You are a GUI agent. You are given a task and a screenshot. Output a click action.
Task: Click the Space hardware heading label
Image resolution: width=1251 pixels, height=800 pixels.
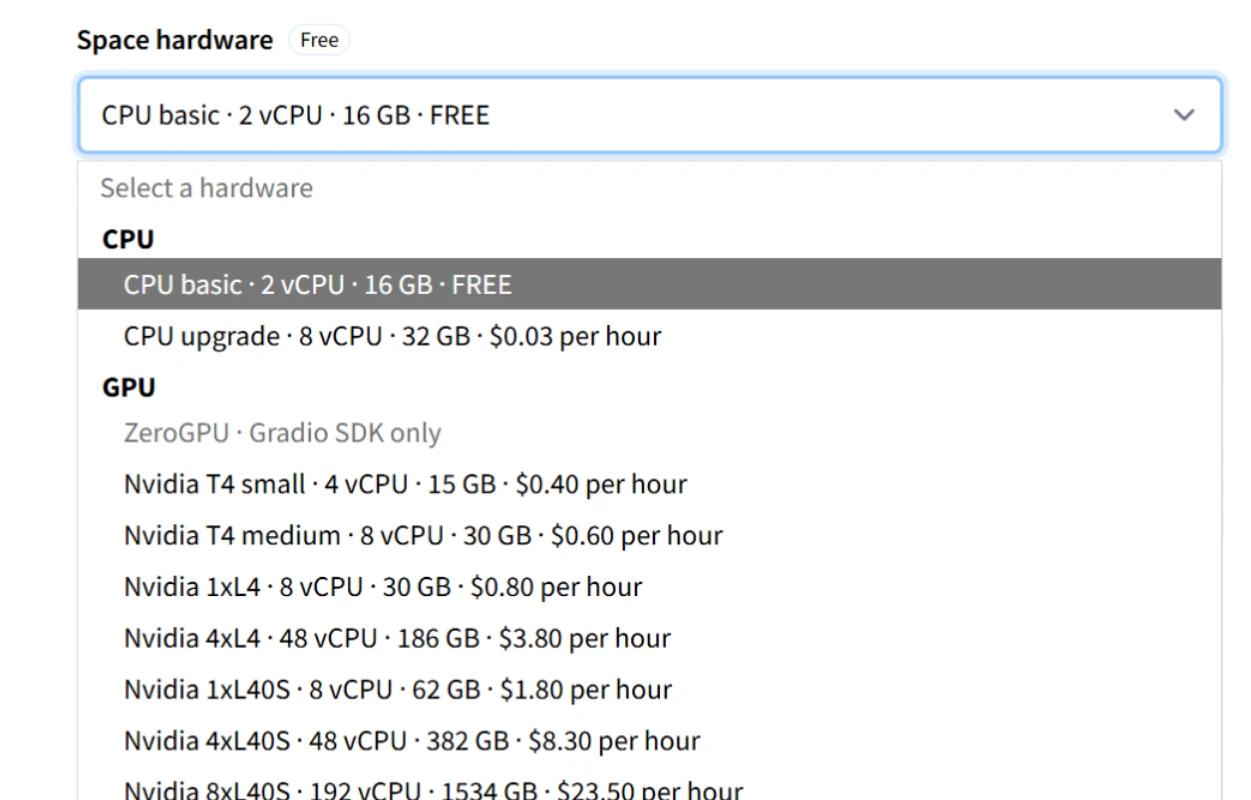coord(175,40)
